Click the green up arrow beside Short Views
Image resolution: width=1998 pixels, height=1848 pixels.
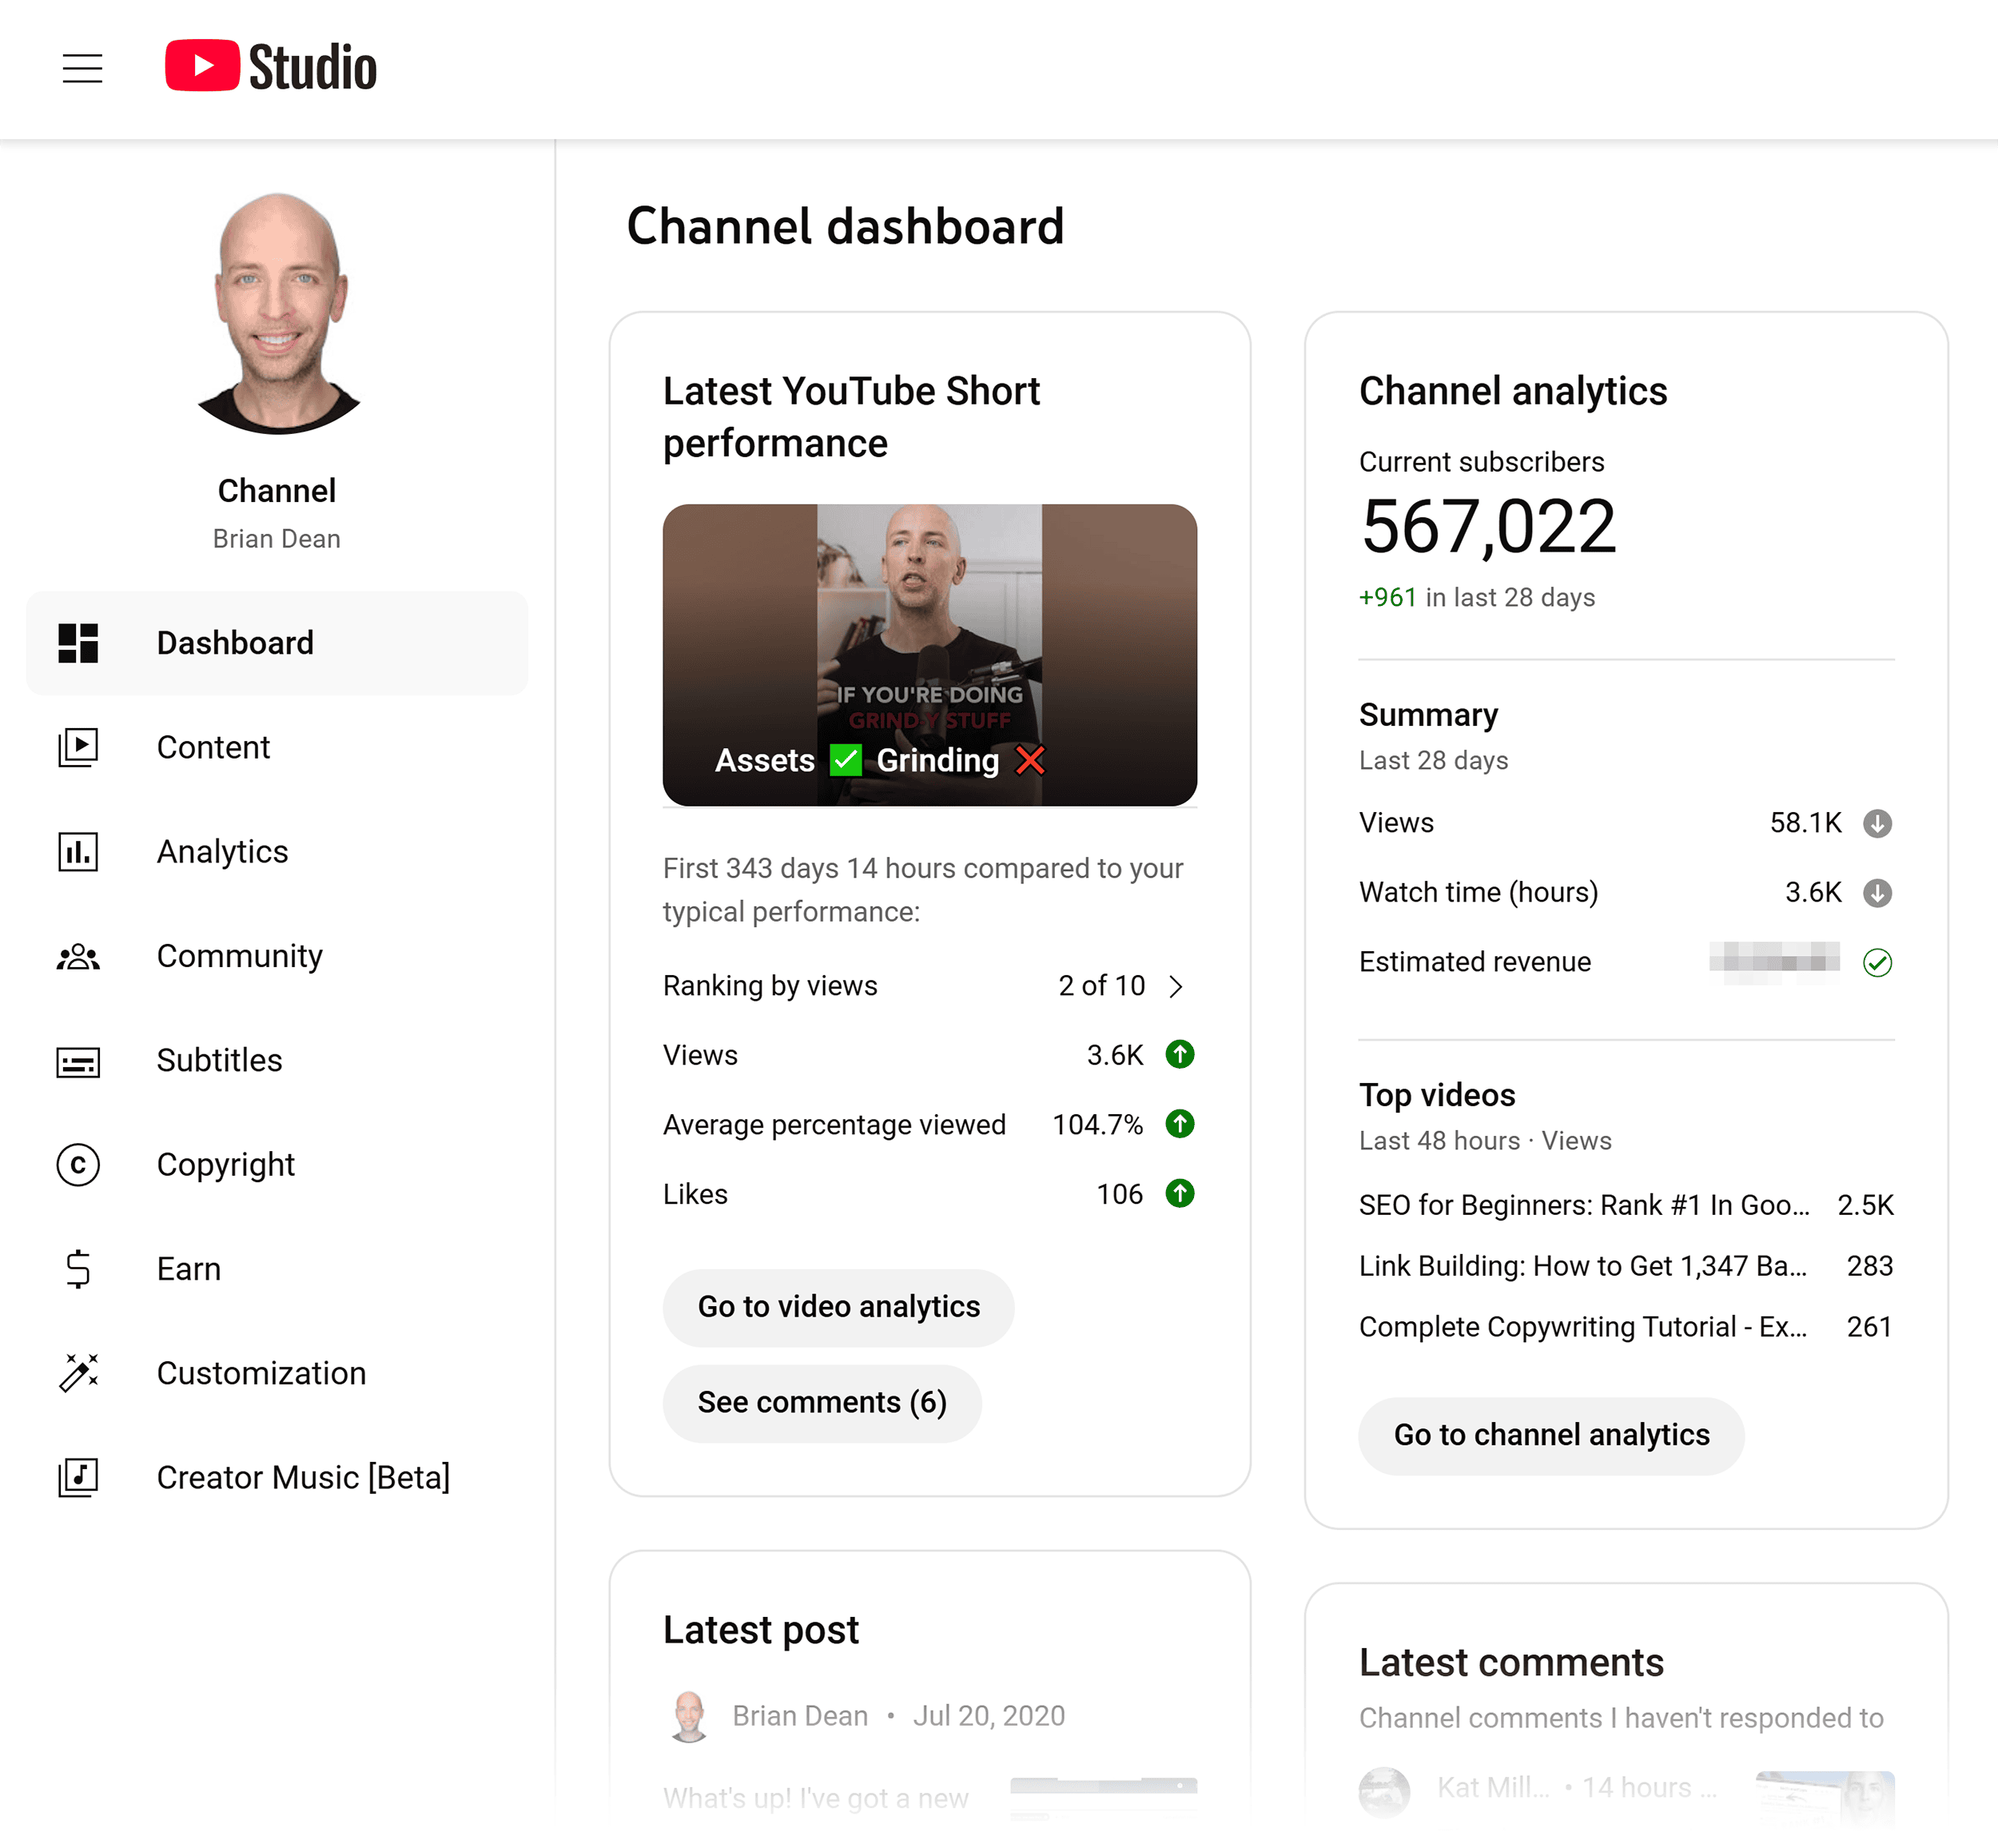[1180, 1054]
